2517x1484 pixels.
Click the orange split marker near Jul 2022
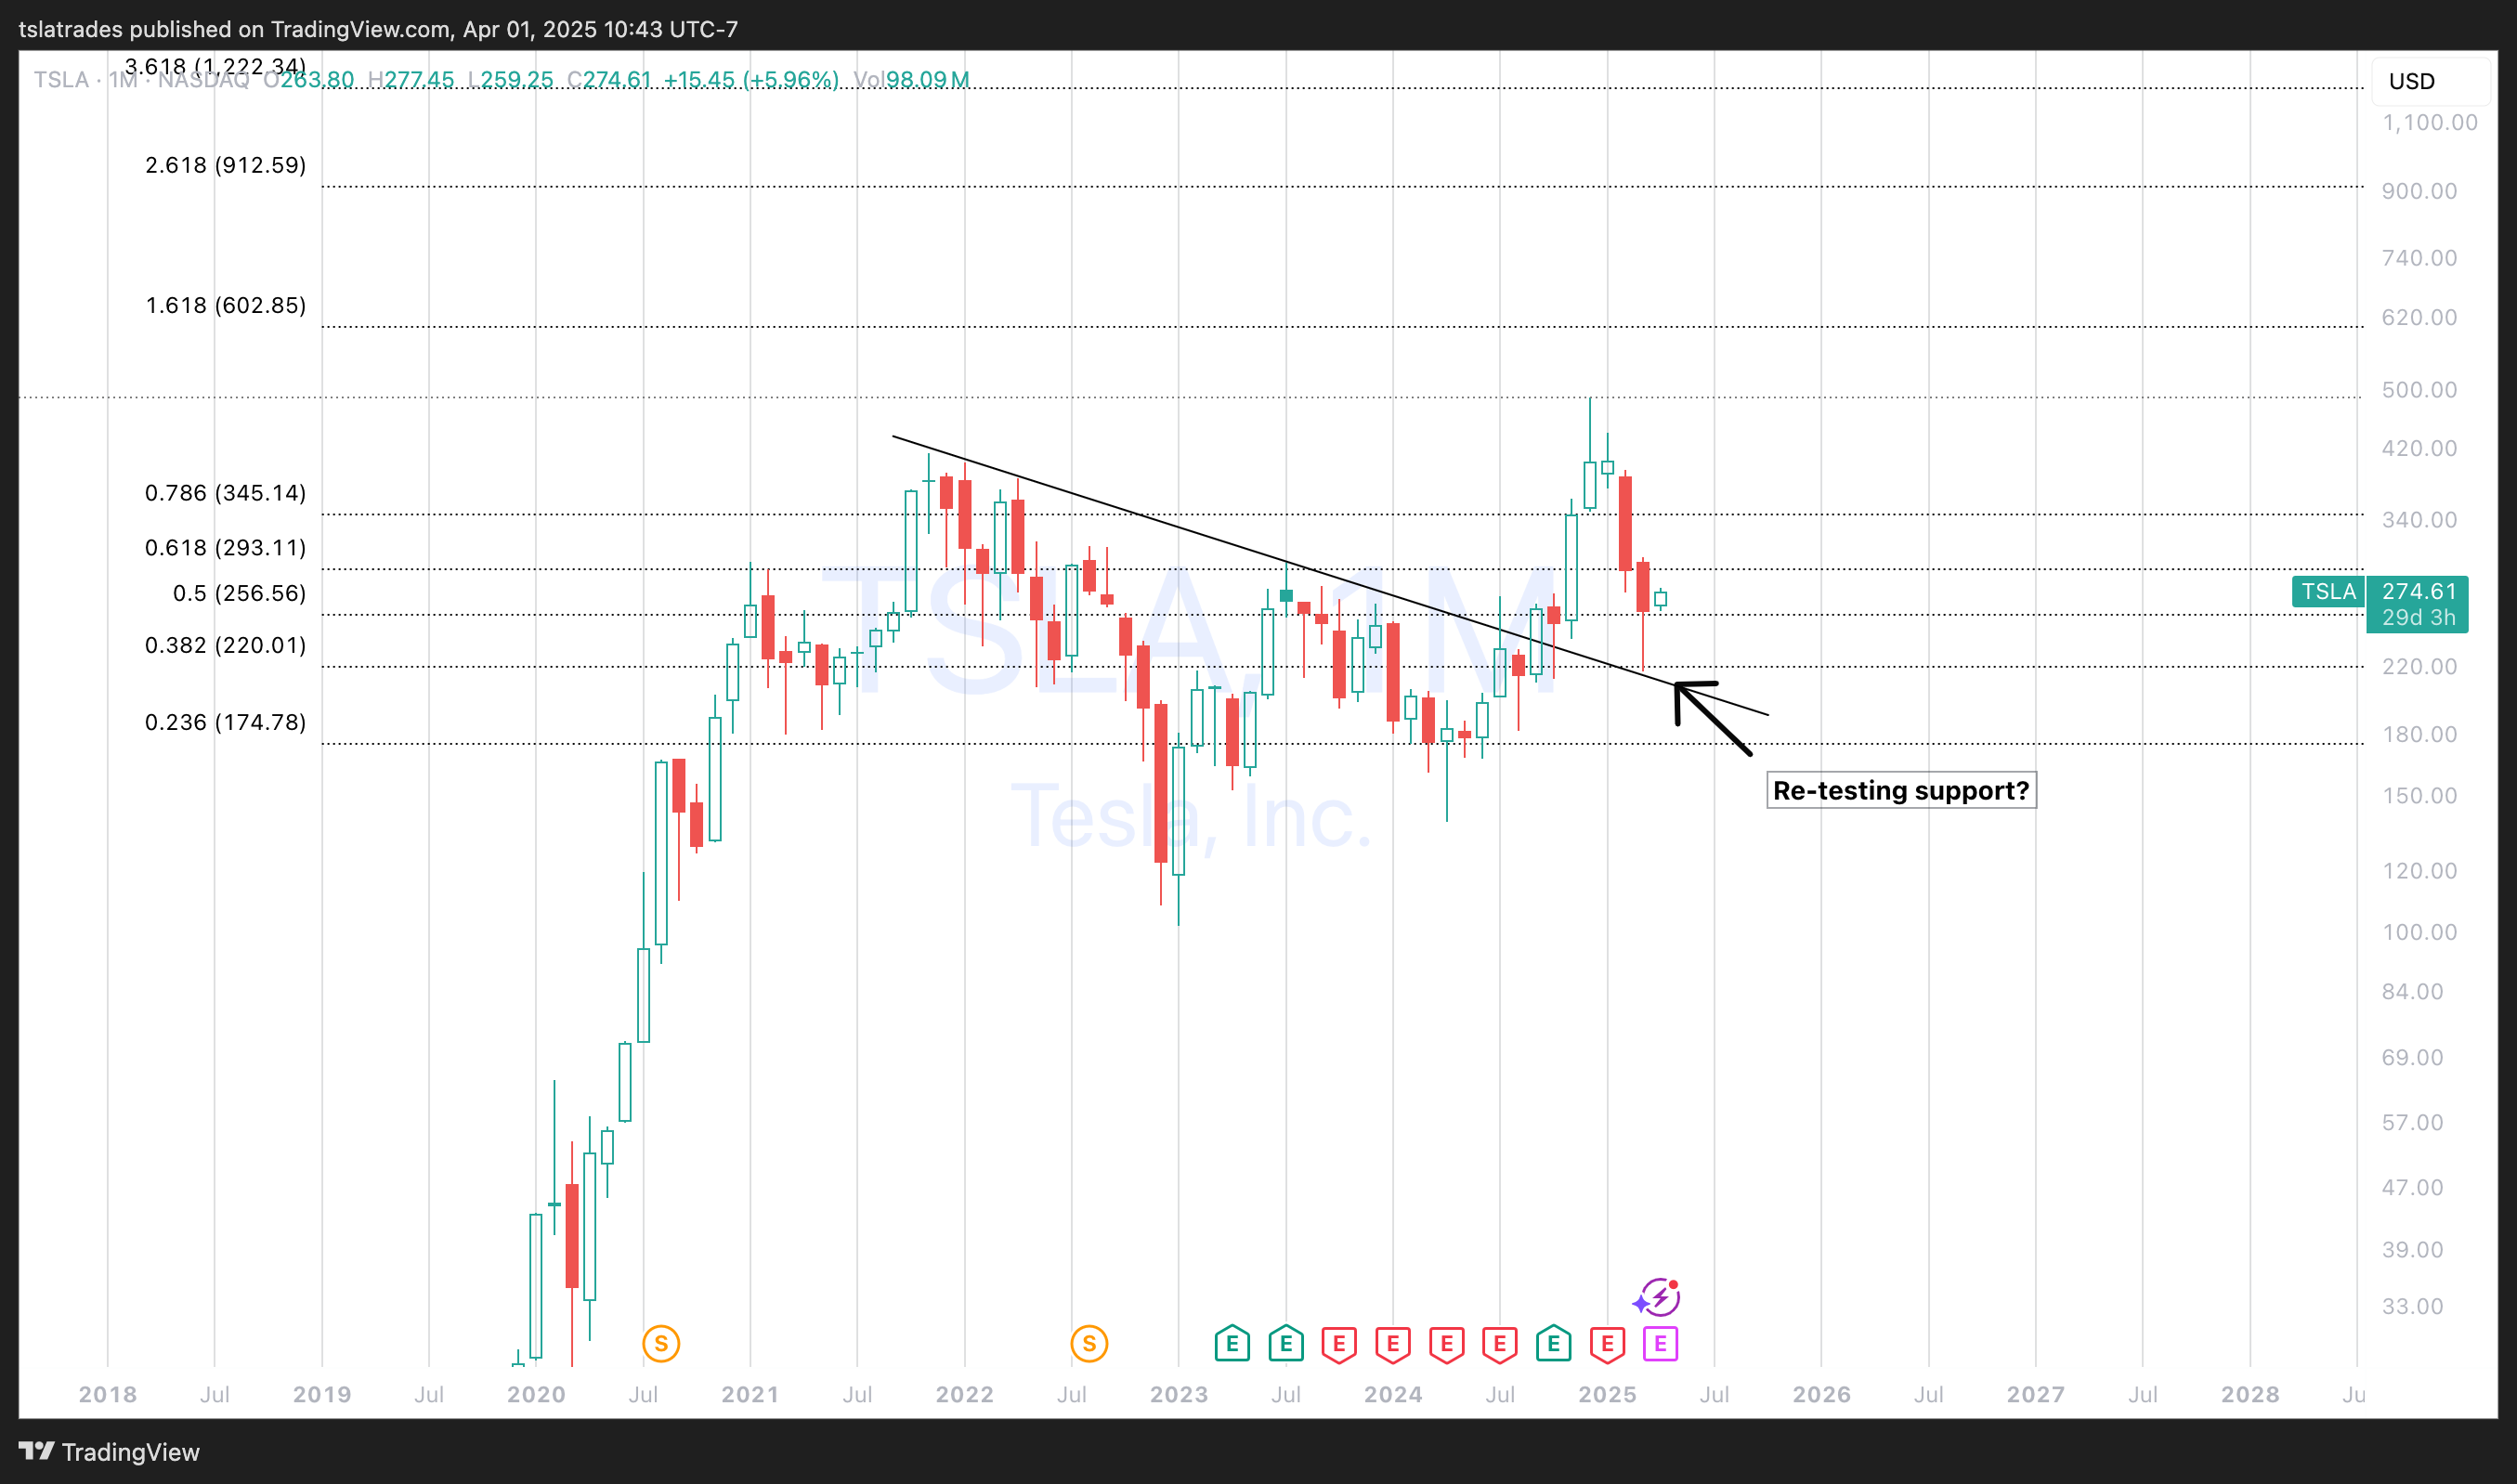pos(1089,1343)
